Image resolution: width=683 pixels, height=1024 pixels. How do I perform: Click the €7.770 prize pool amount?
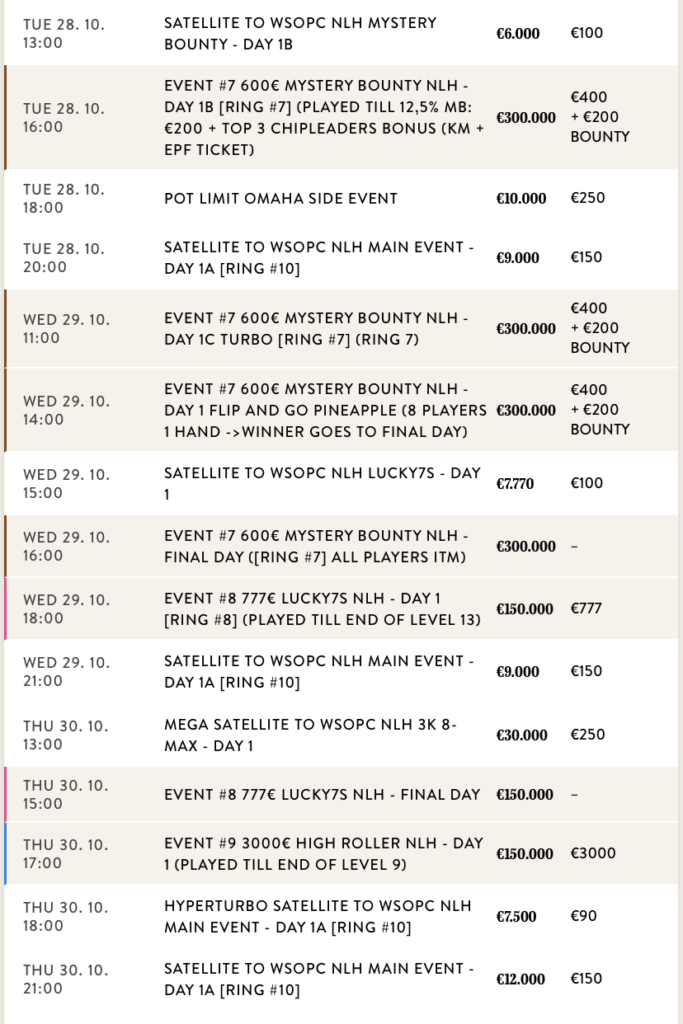click(515, 484)
